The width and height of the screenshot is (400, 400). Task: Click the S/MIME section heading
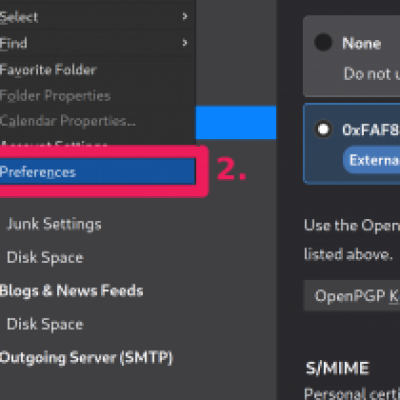coord(337,368)
